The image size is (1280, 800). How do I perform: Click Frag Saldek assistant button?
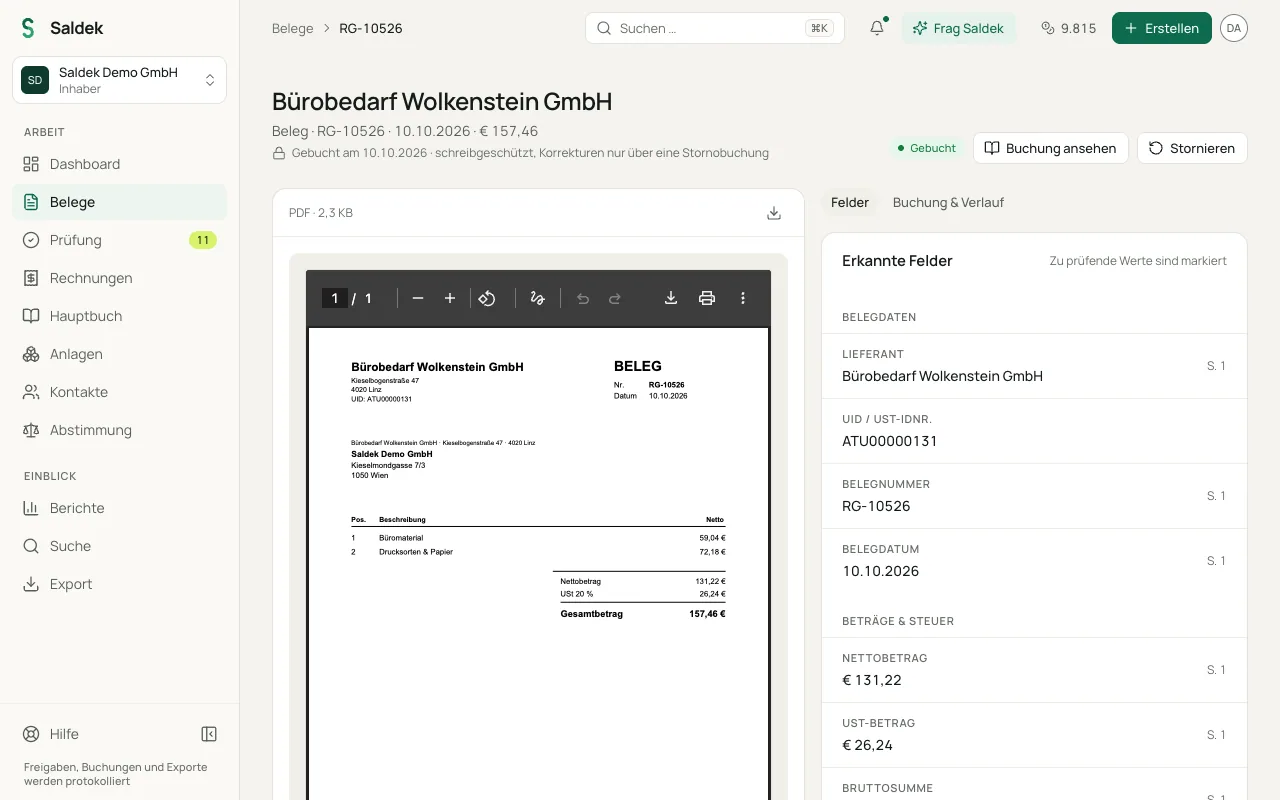pyautogui.click(x=959, y=28)
